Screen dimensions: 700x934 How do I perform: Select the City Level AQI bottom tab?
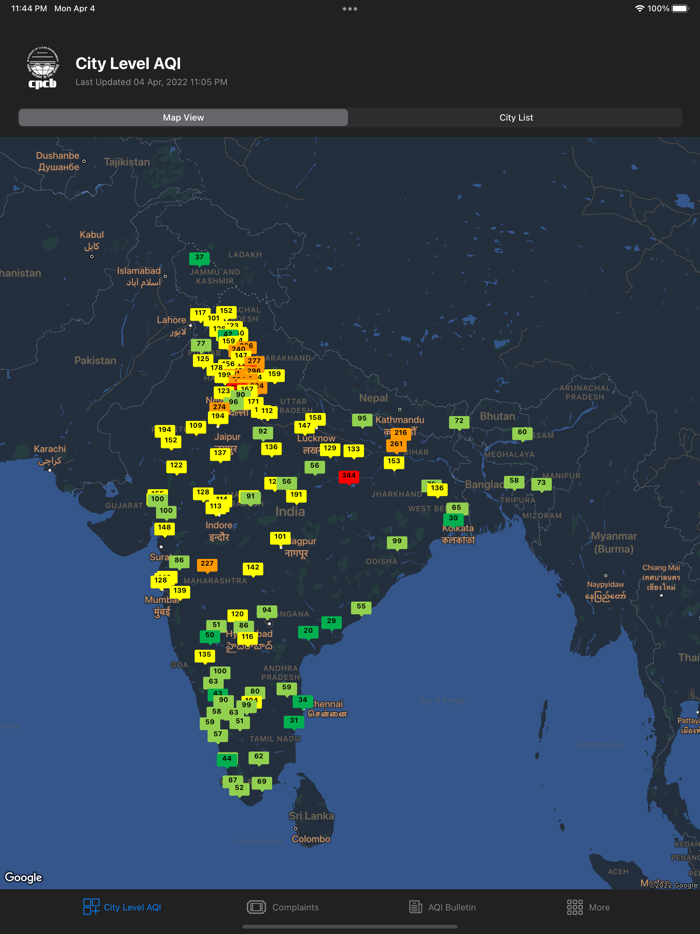click(122, 907)
